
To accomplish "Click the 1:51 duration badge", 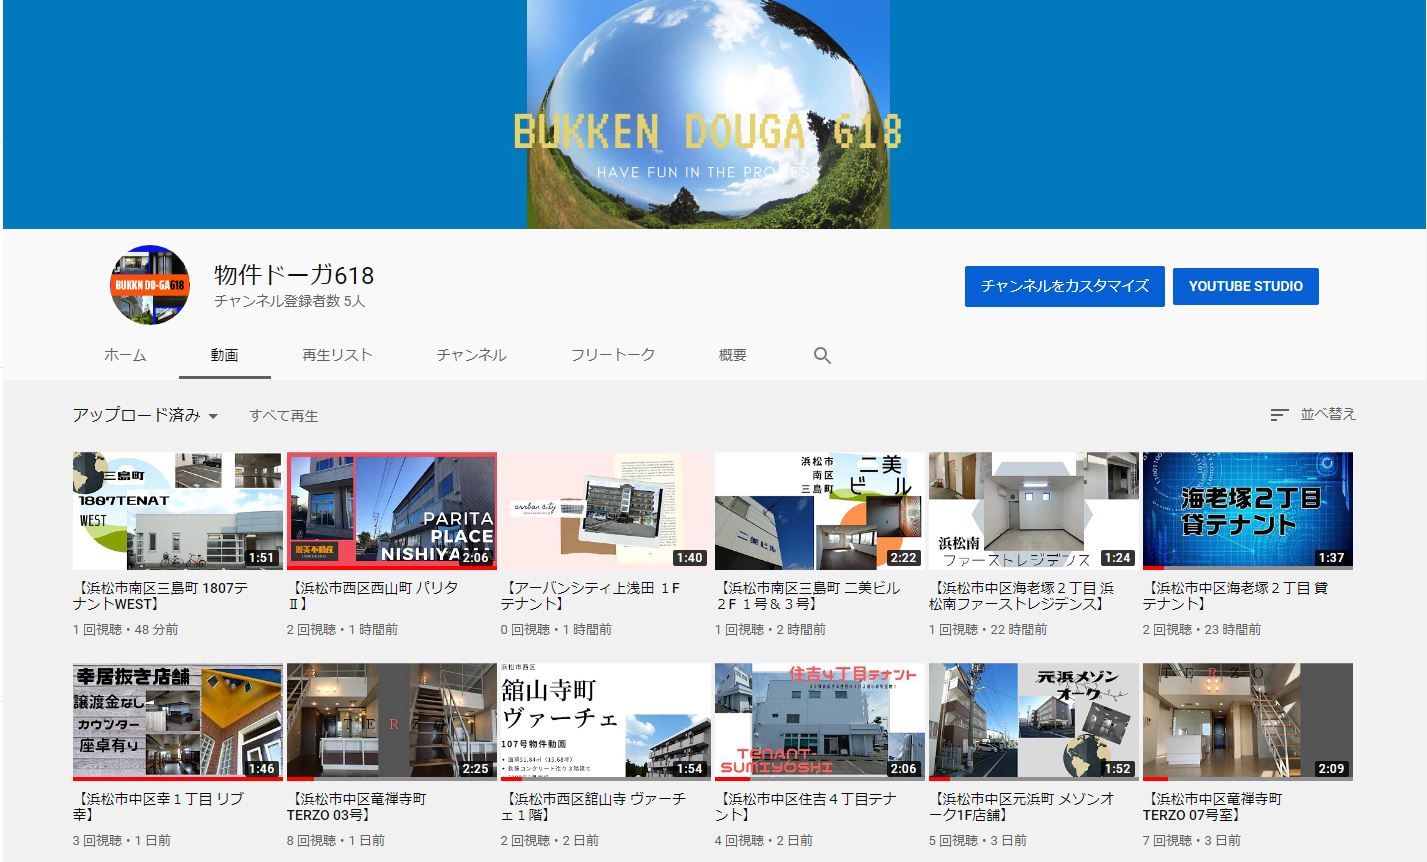I will (x=261, y=558).
